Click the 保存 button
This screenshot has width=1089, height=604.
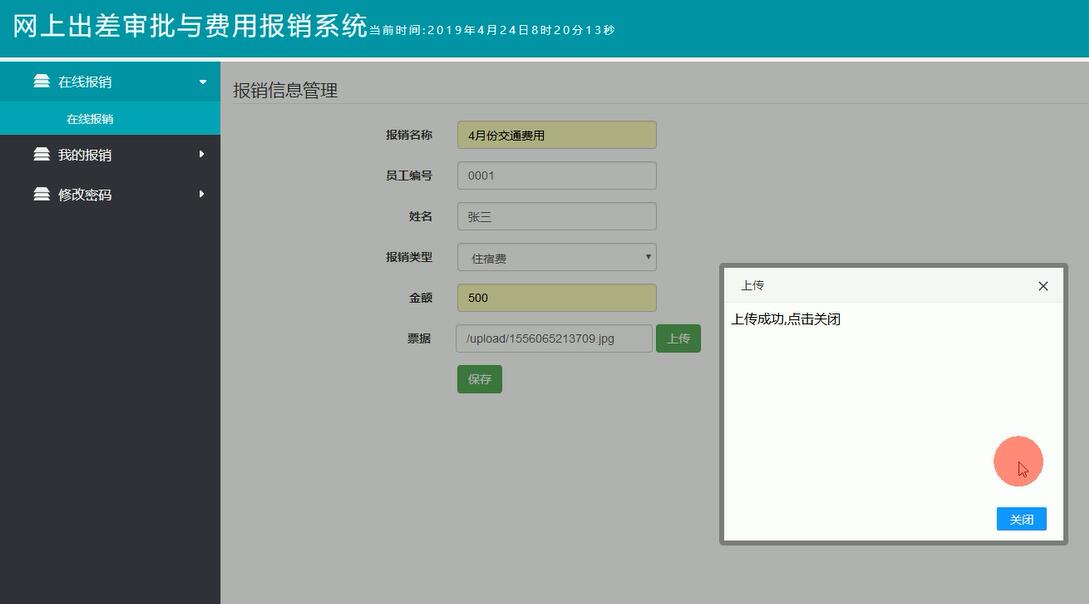coord(479,378)
